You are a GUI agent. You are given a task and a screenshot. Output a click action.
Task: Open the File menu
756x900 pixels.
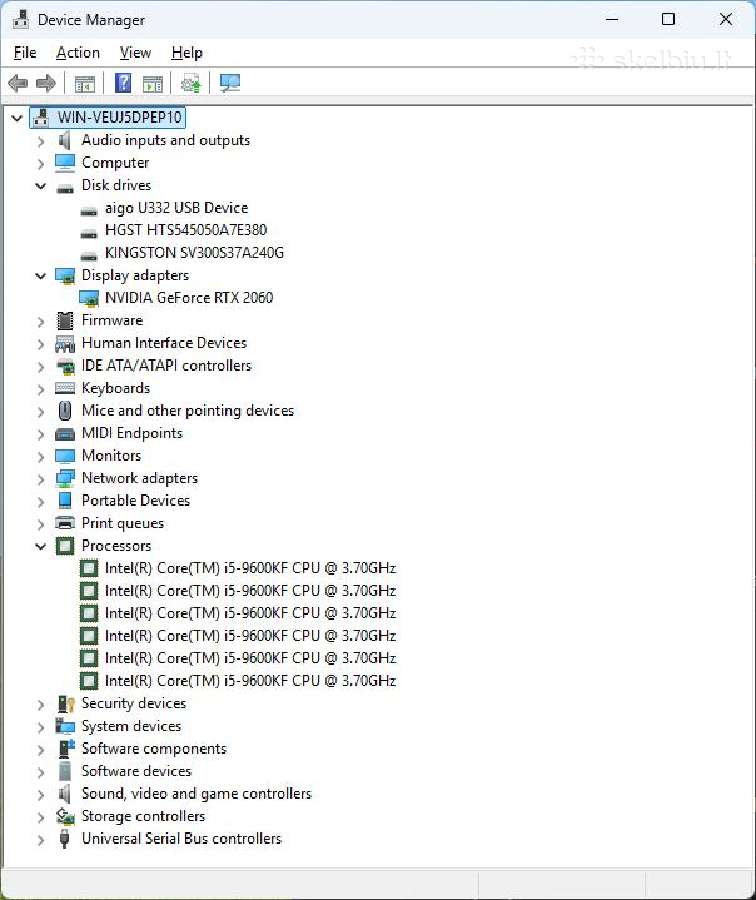pyautogui.click(x=25, y=53)
